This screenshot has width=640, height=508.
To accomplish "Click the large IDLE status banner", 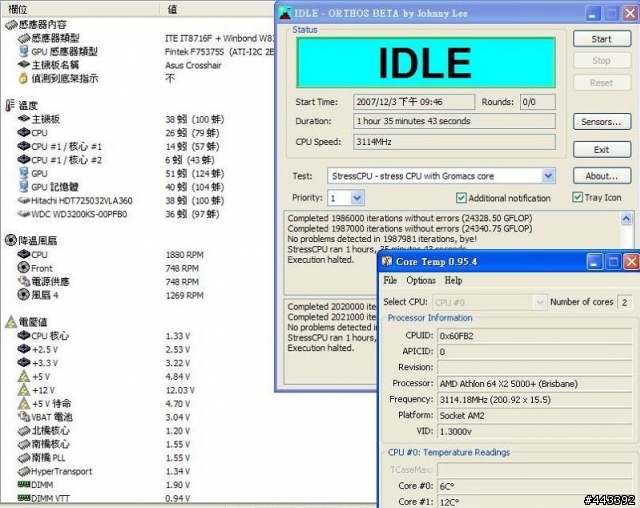I will pos(426,62).
